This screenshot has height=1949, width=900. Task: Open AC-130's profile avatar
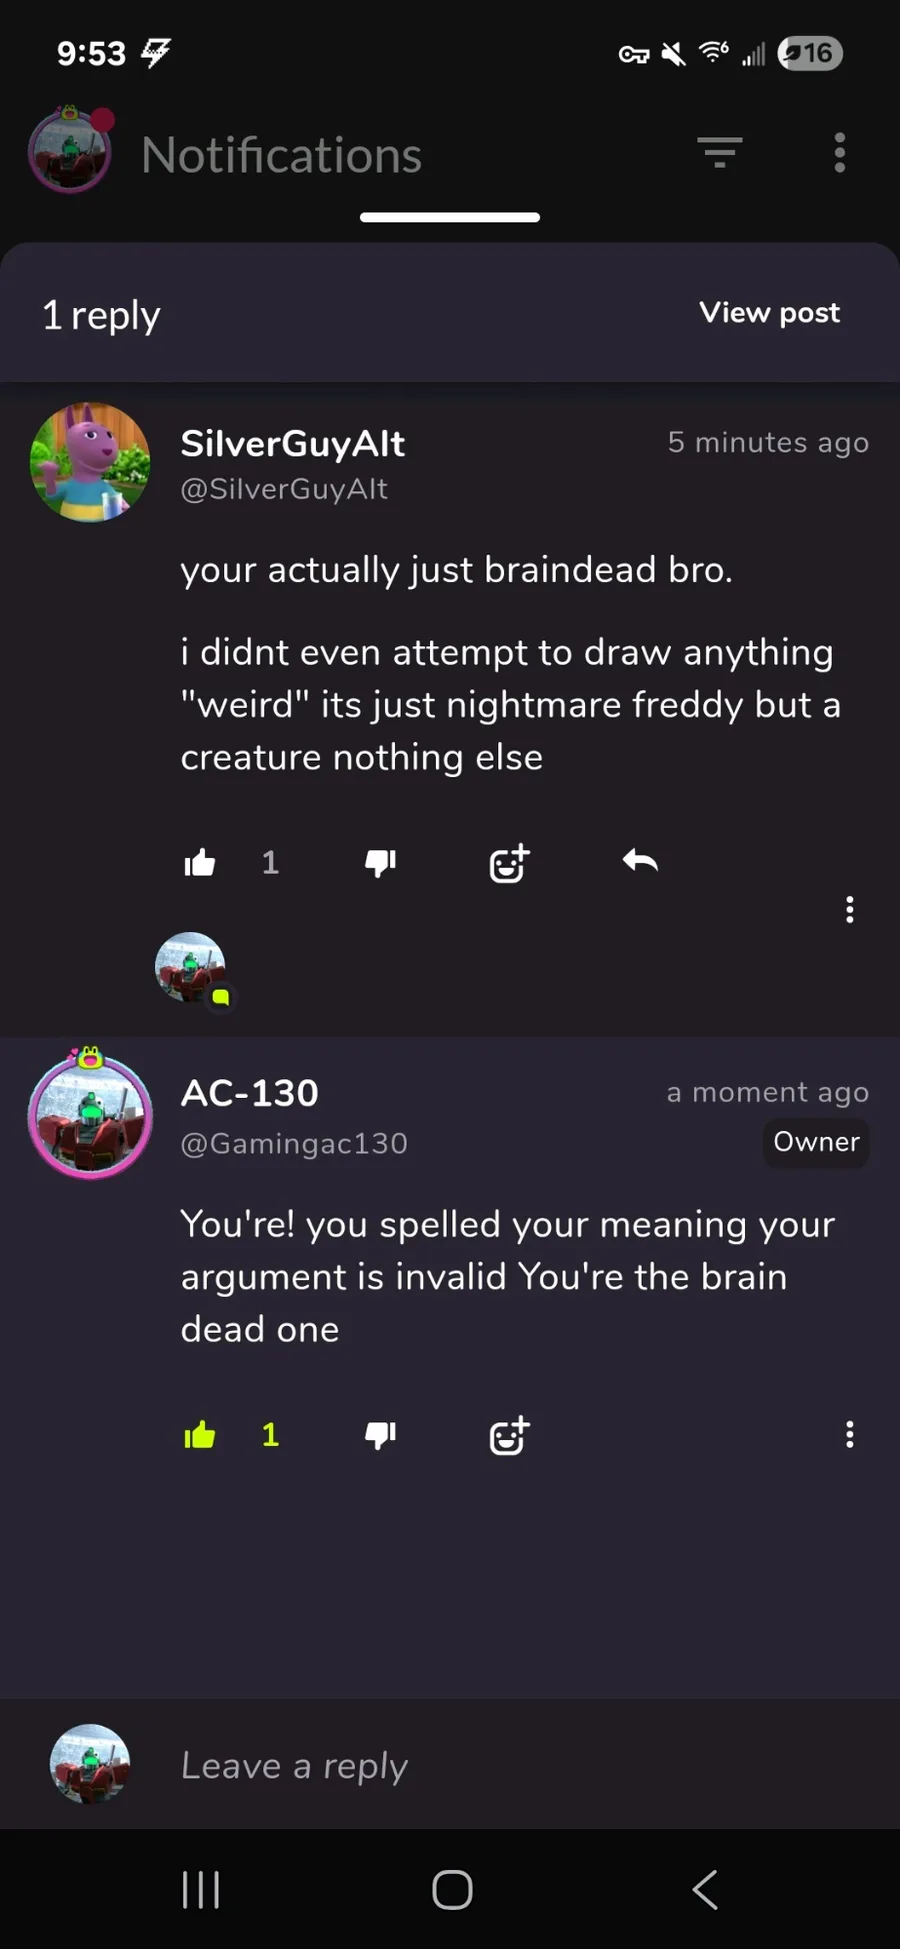(x=90, y=1115)
